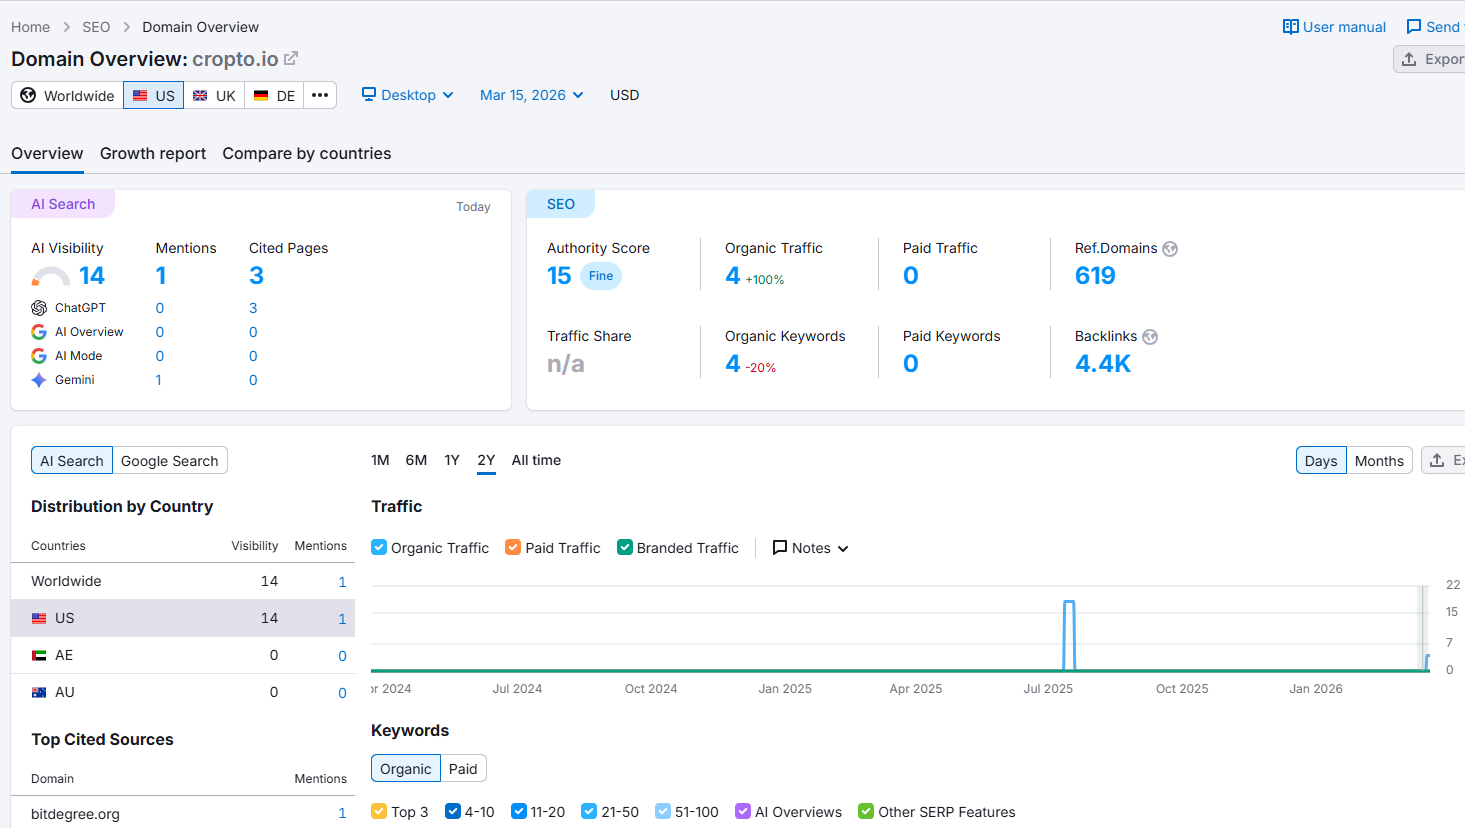The height and width of the screenshot is (828, 1465).
Task: Click the AU flag in country table
Action: click(x=39, y=693)
